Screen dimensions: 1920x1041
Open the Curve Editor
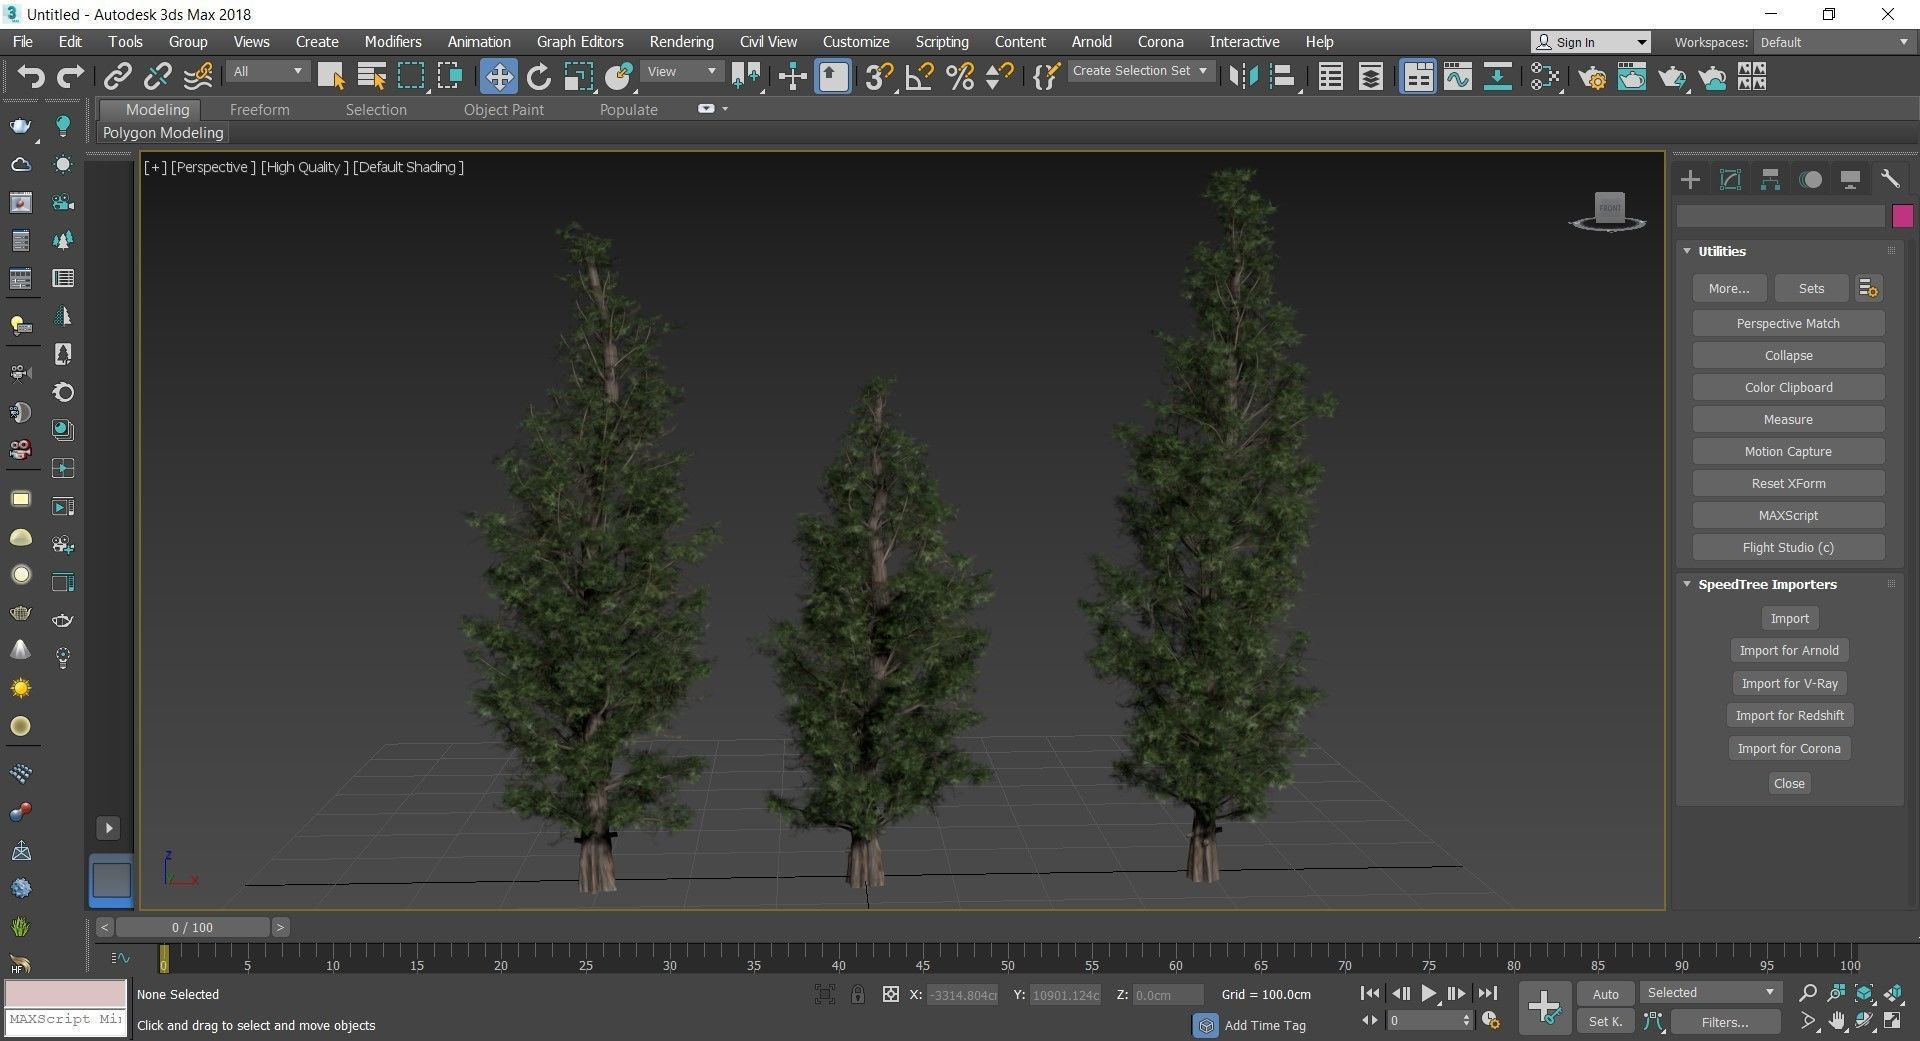(1458, 76)
